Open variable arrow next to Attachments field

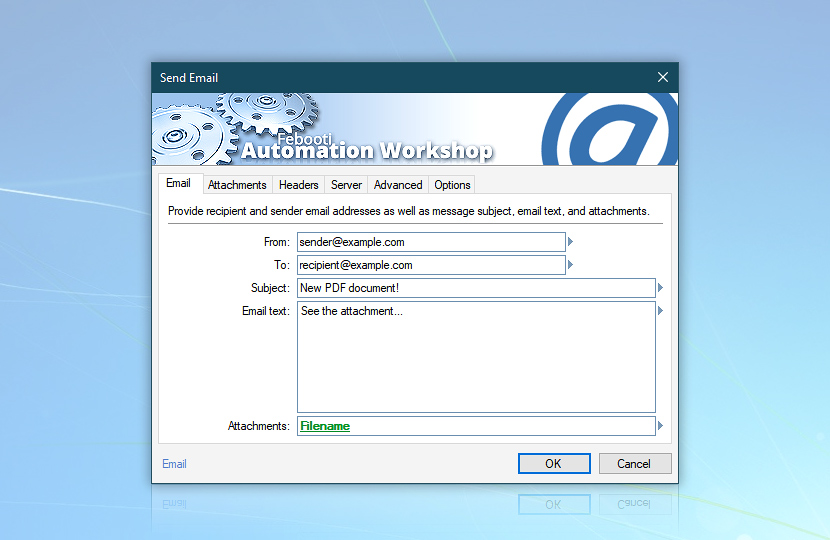(660, 426)
